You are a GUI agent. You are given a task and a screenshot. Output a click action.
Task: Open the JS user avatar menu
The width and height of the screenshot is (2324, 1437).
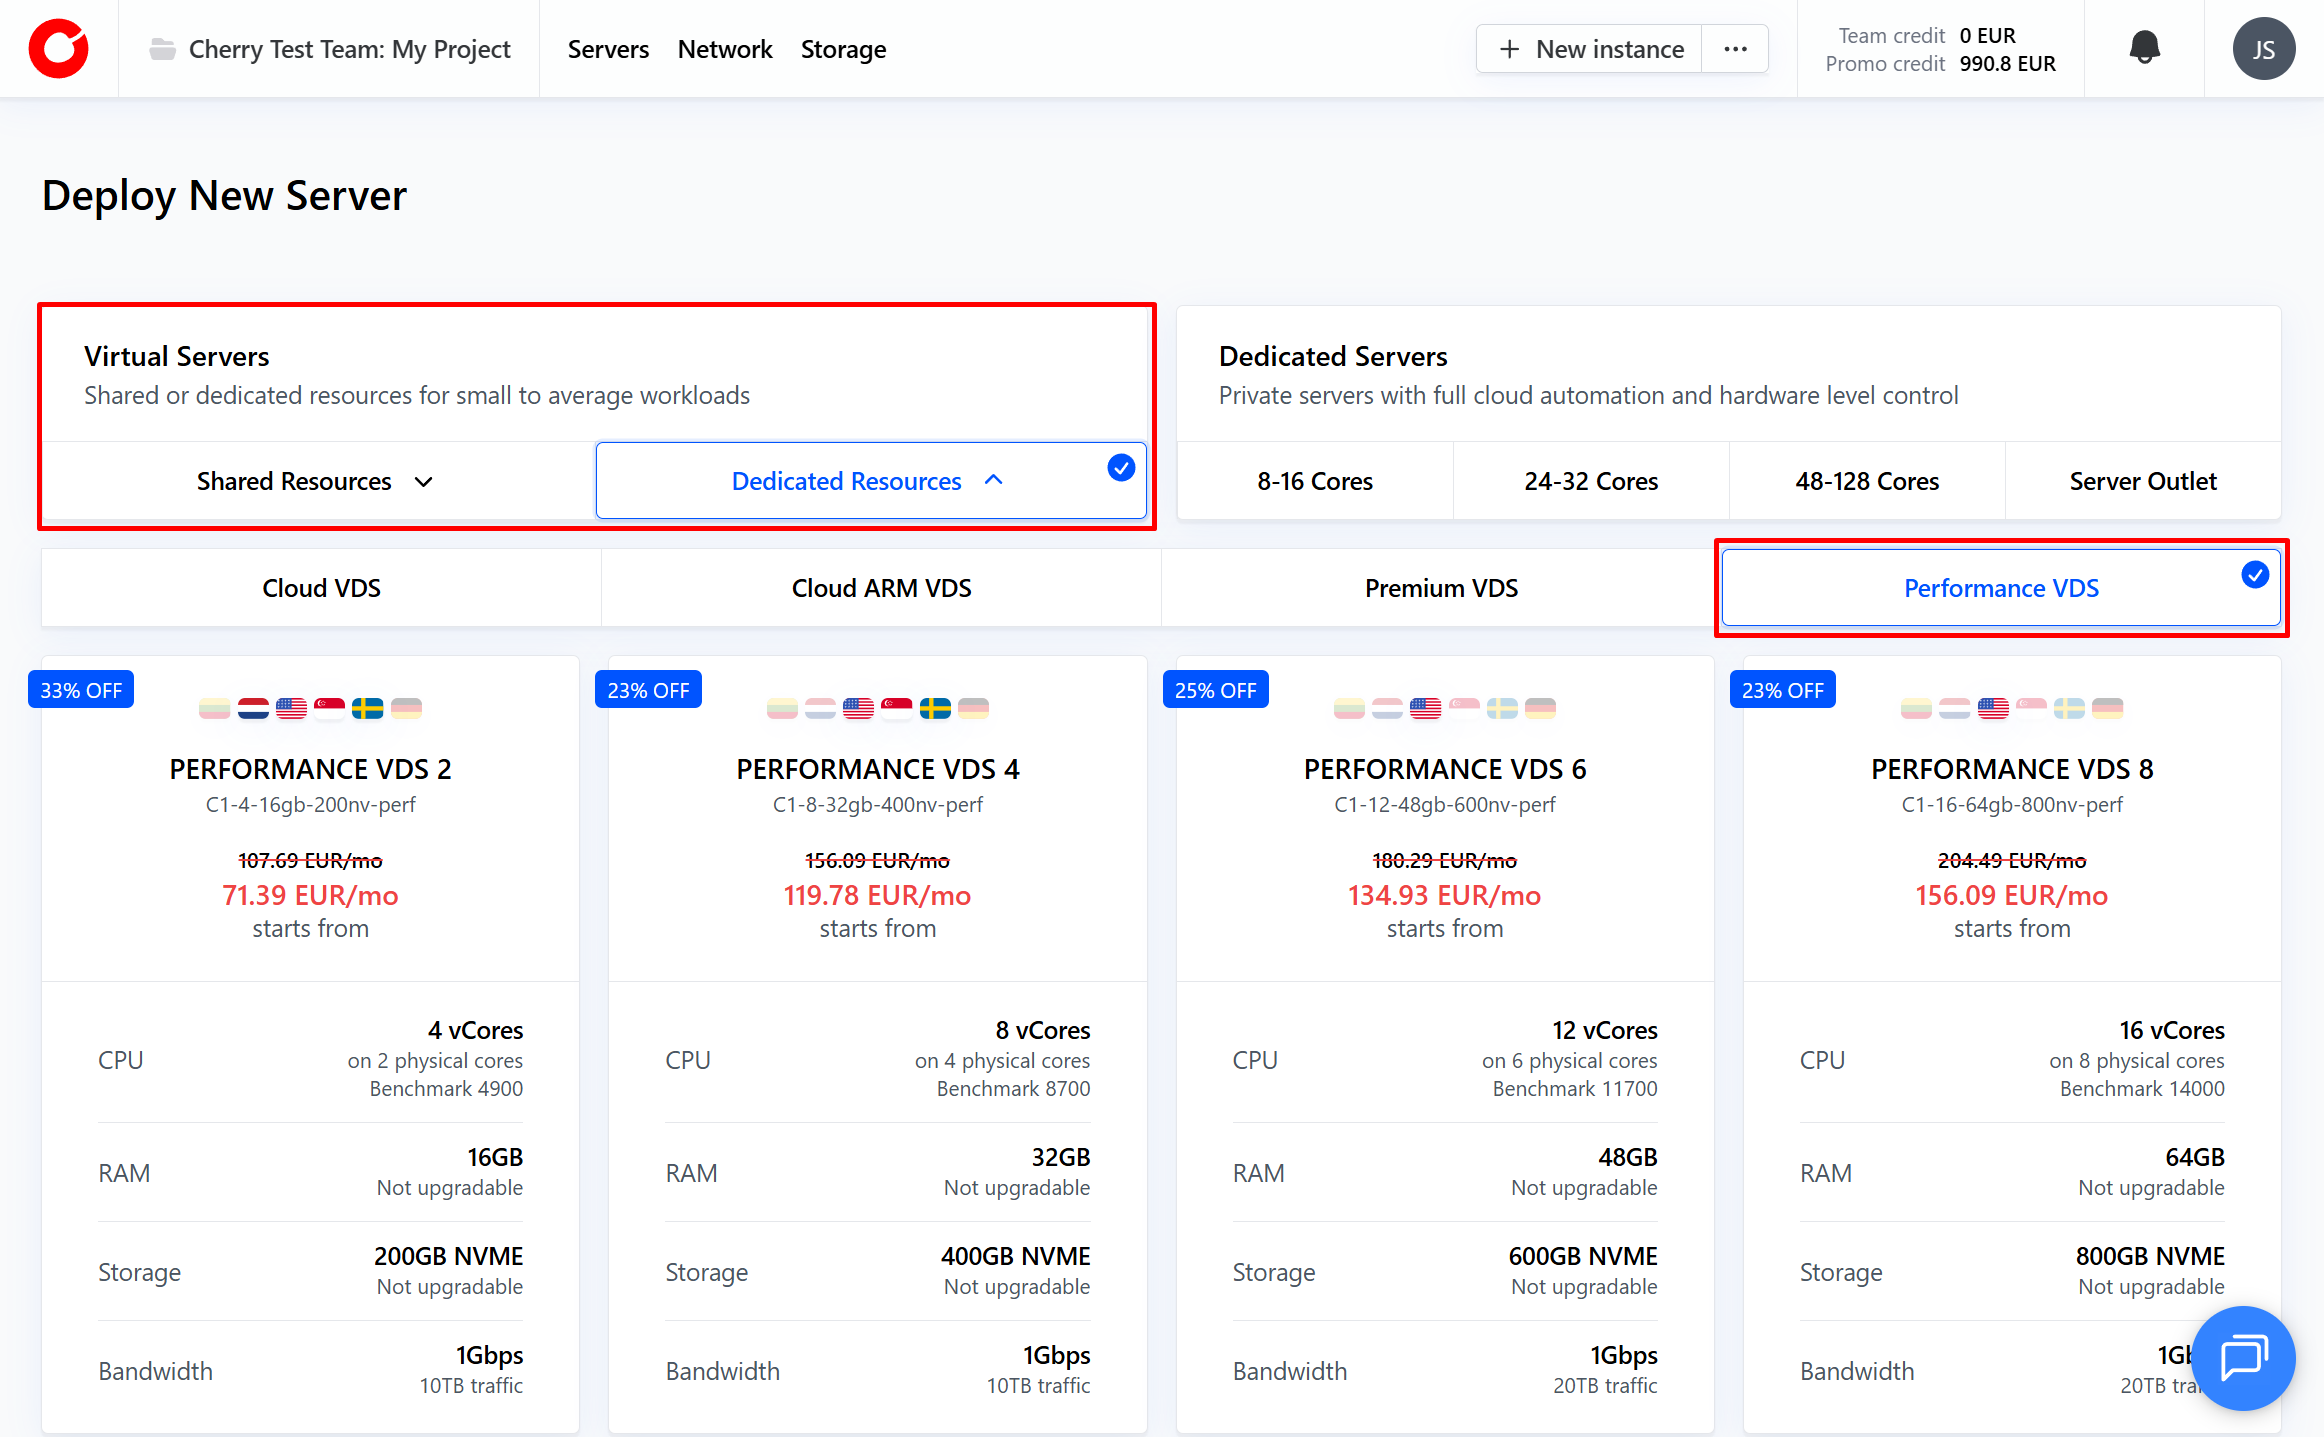2263,49
